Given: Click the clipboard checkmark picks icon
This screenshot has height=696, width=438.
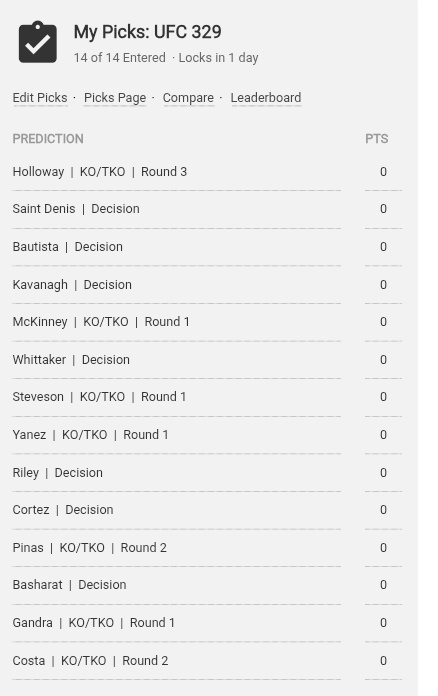Looking at the screenshot, I should point(38,42).
